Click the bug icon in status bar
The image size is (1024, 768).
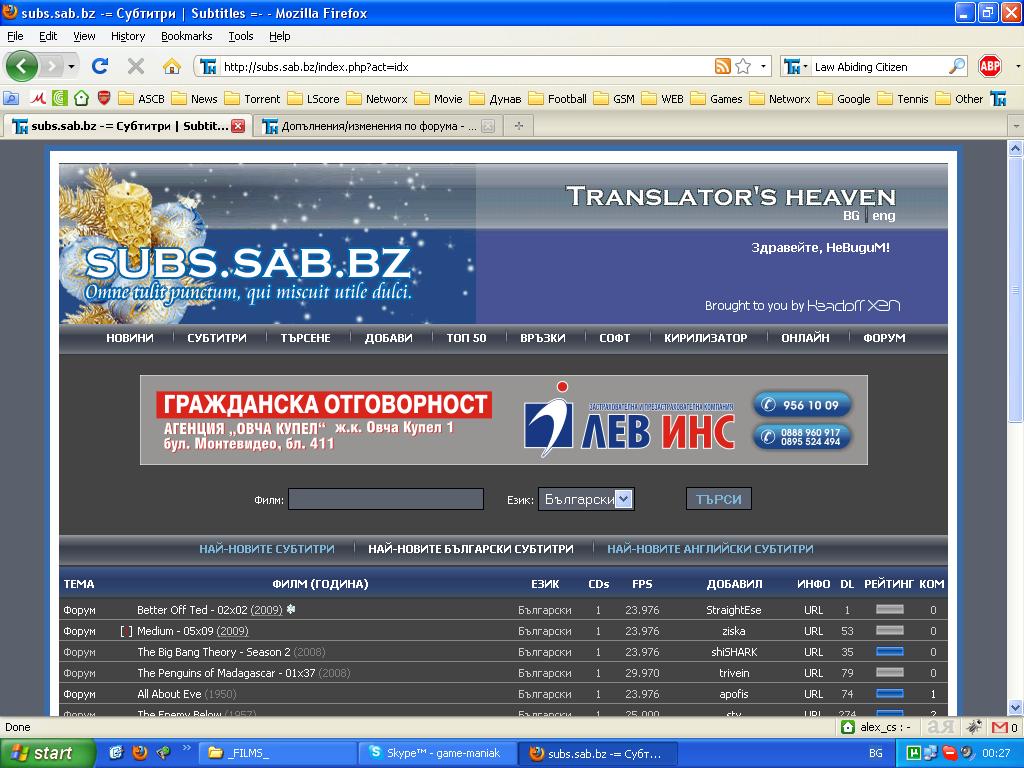tap(974, 727)
